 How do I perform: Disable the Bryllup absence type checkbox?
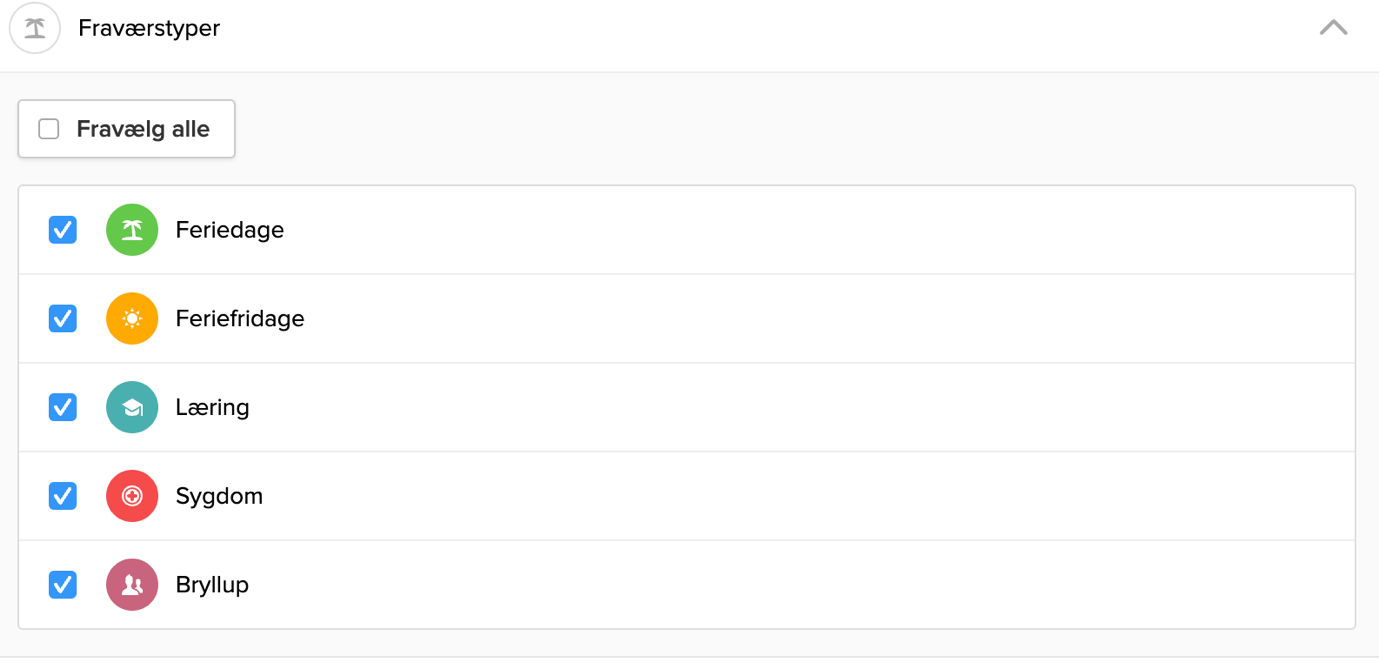coord(63,585)
